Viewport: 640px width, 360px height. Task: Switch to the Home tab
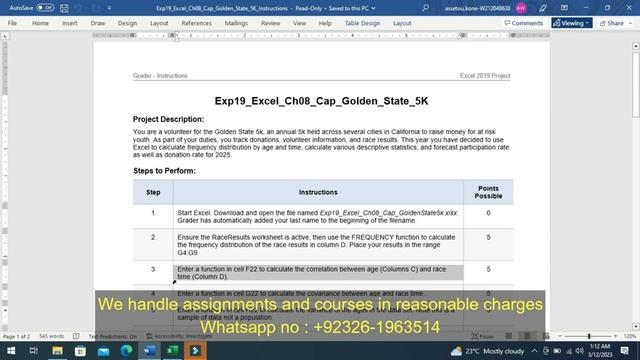pyautogui.click(x=40, y=23)
